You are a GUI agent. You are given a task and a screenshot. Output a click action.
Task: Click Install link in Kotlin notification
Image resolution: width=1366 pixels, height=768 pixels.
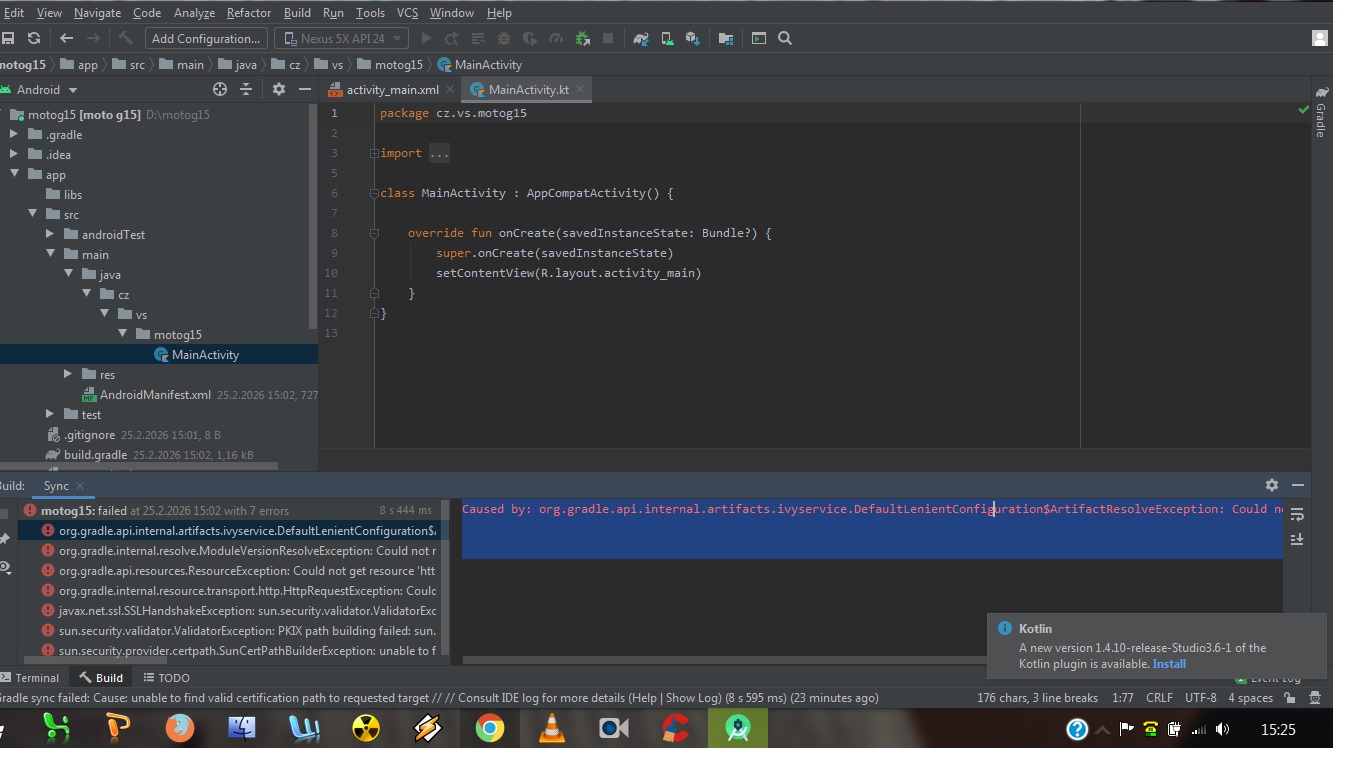tap(1169, 664)
